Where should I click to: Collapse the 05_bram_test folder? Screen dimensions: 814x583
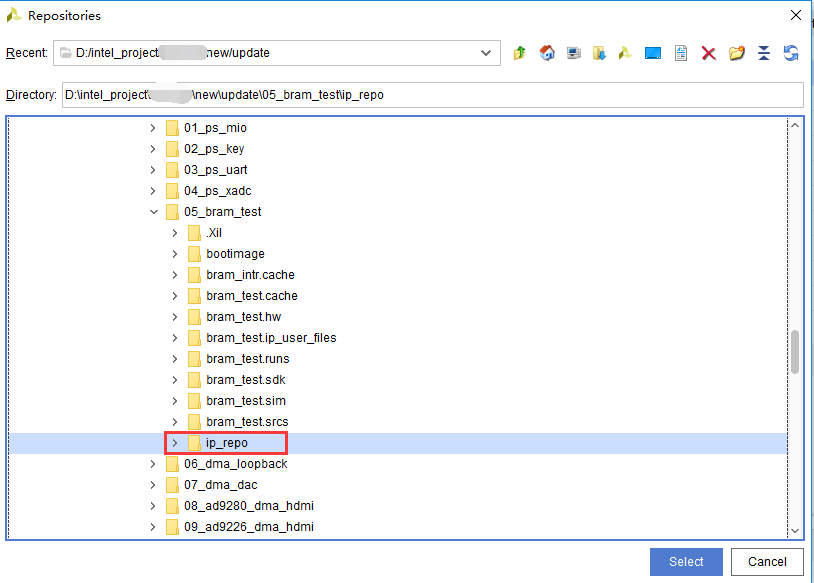(154, 212)
